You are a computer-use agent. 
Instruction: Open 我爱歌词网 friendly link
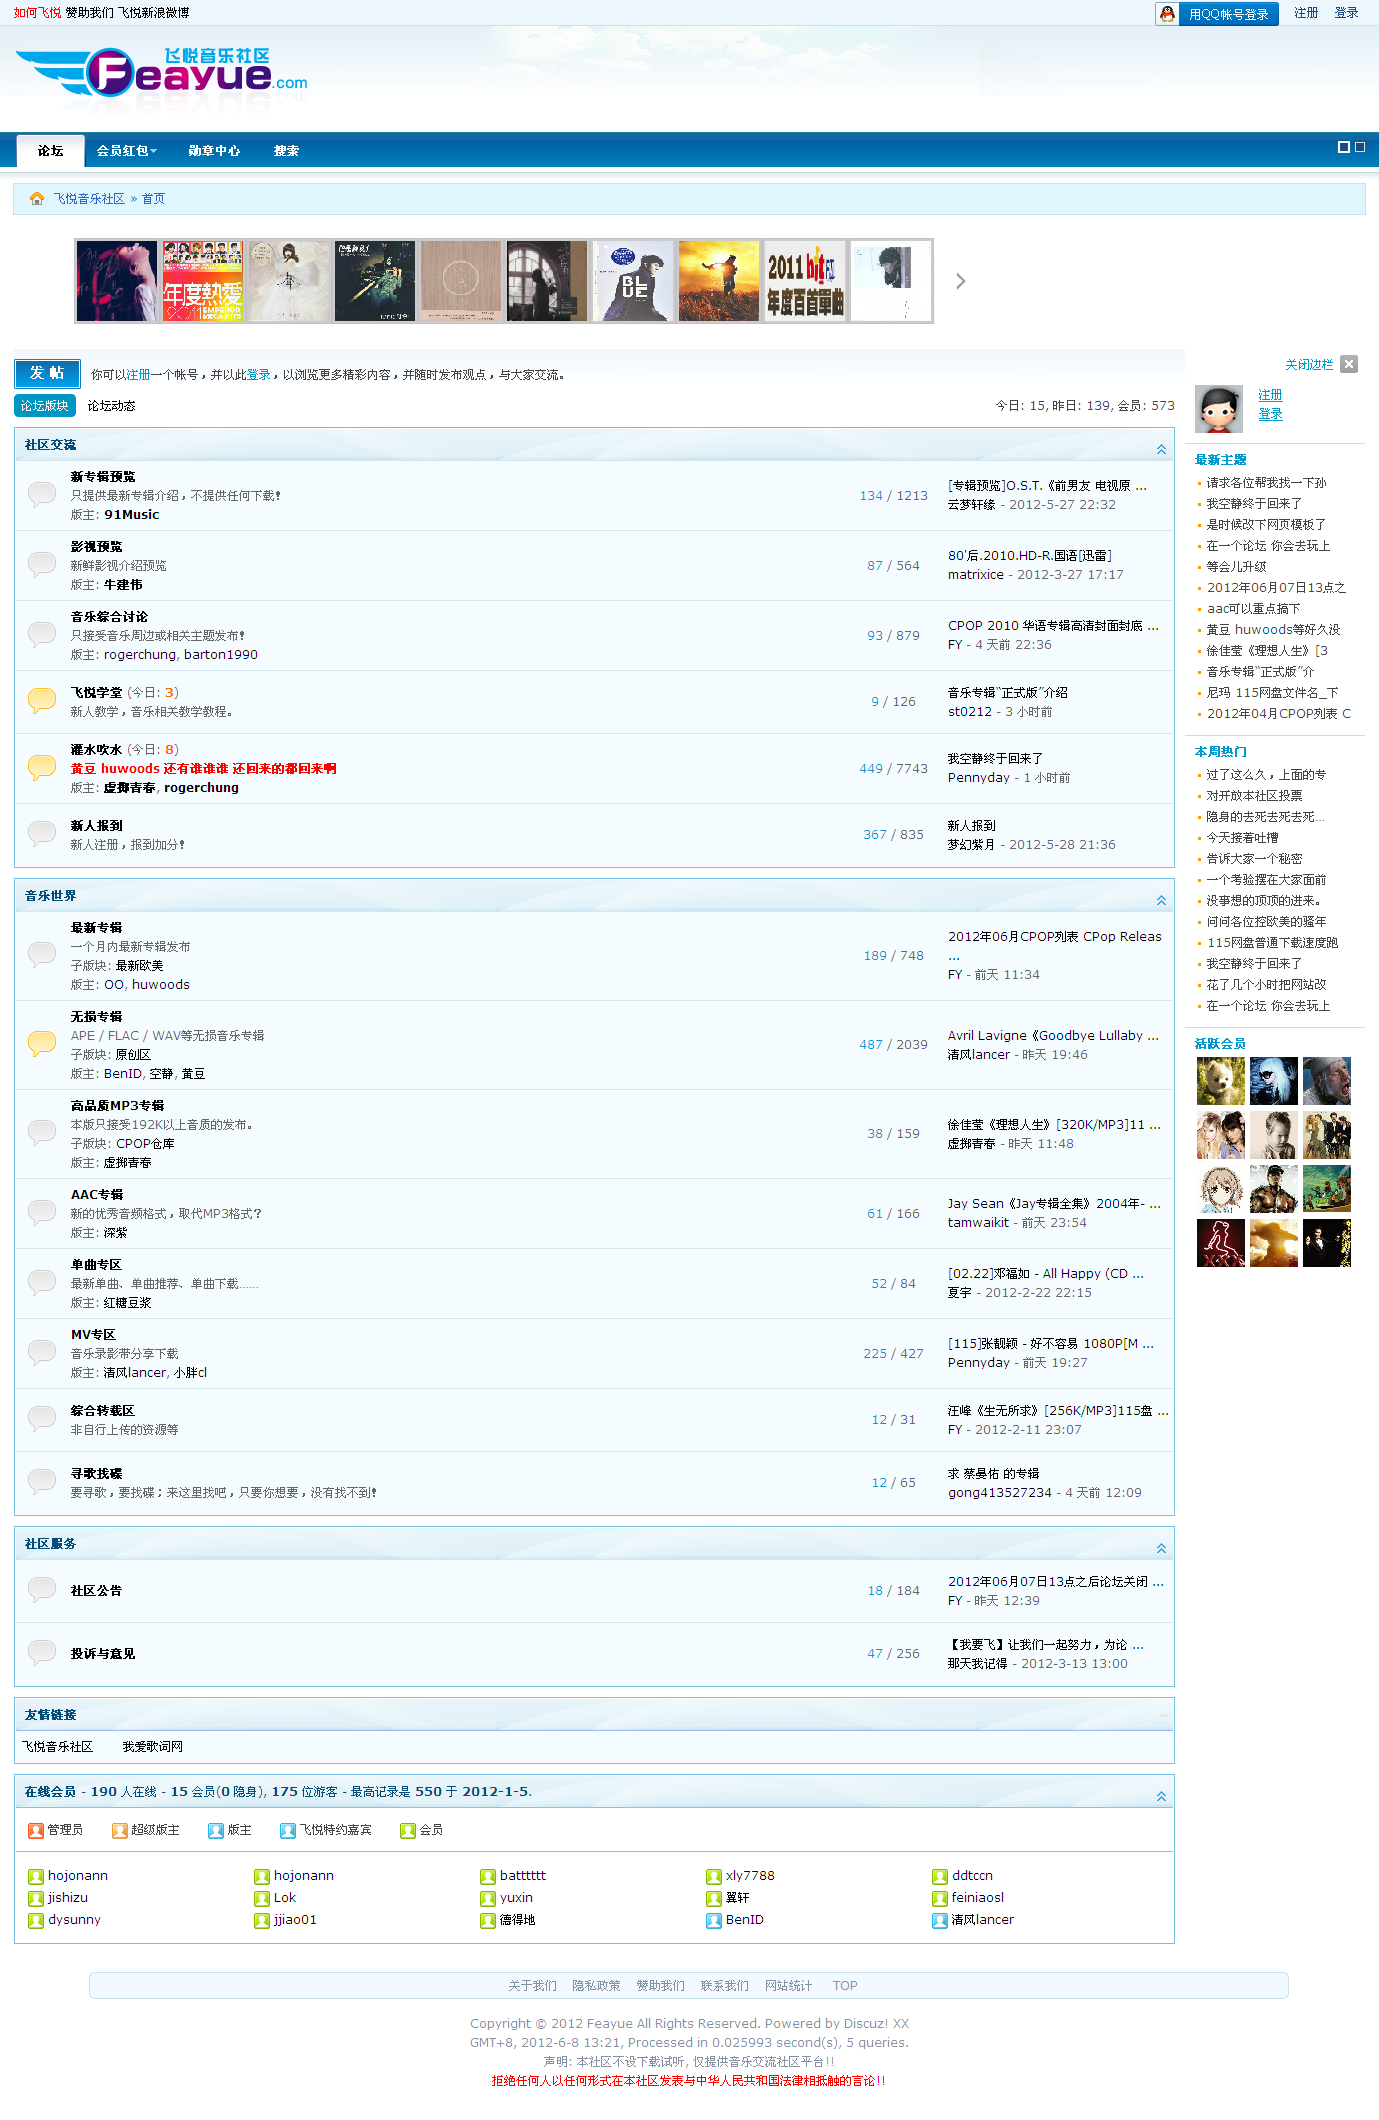pyautogui.click(x=153, y=1747)
